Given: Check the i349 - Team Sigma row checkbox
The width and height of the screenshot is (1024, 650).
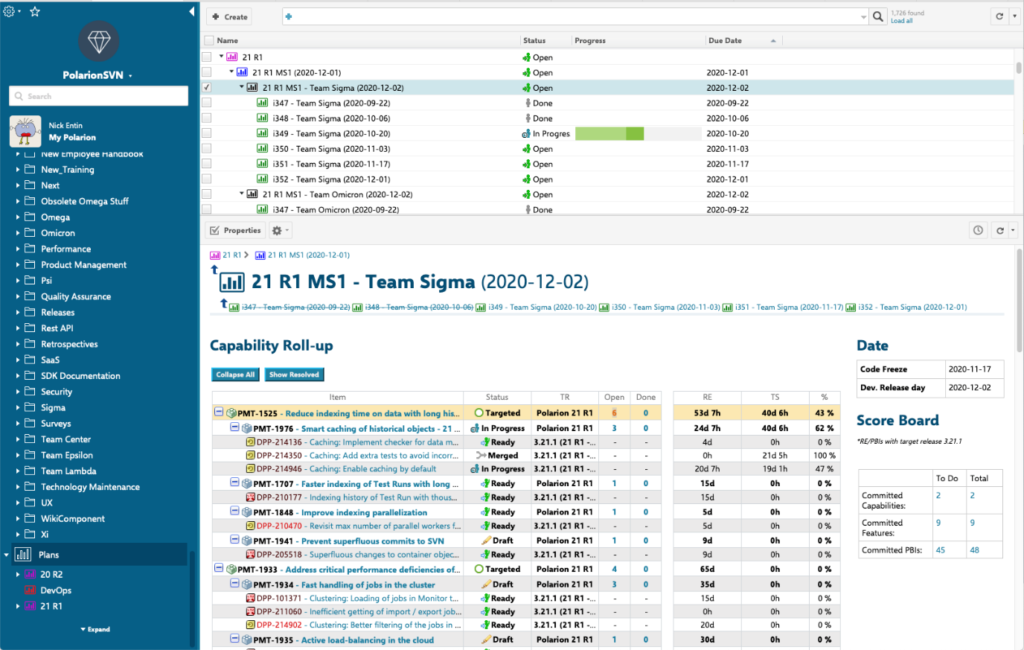Looking at the screenshot, I should pos(207,133).
